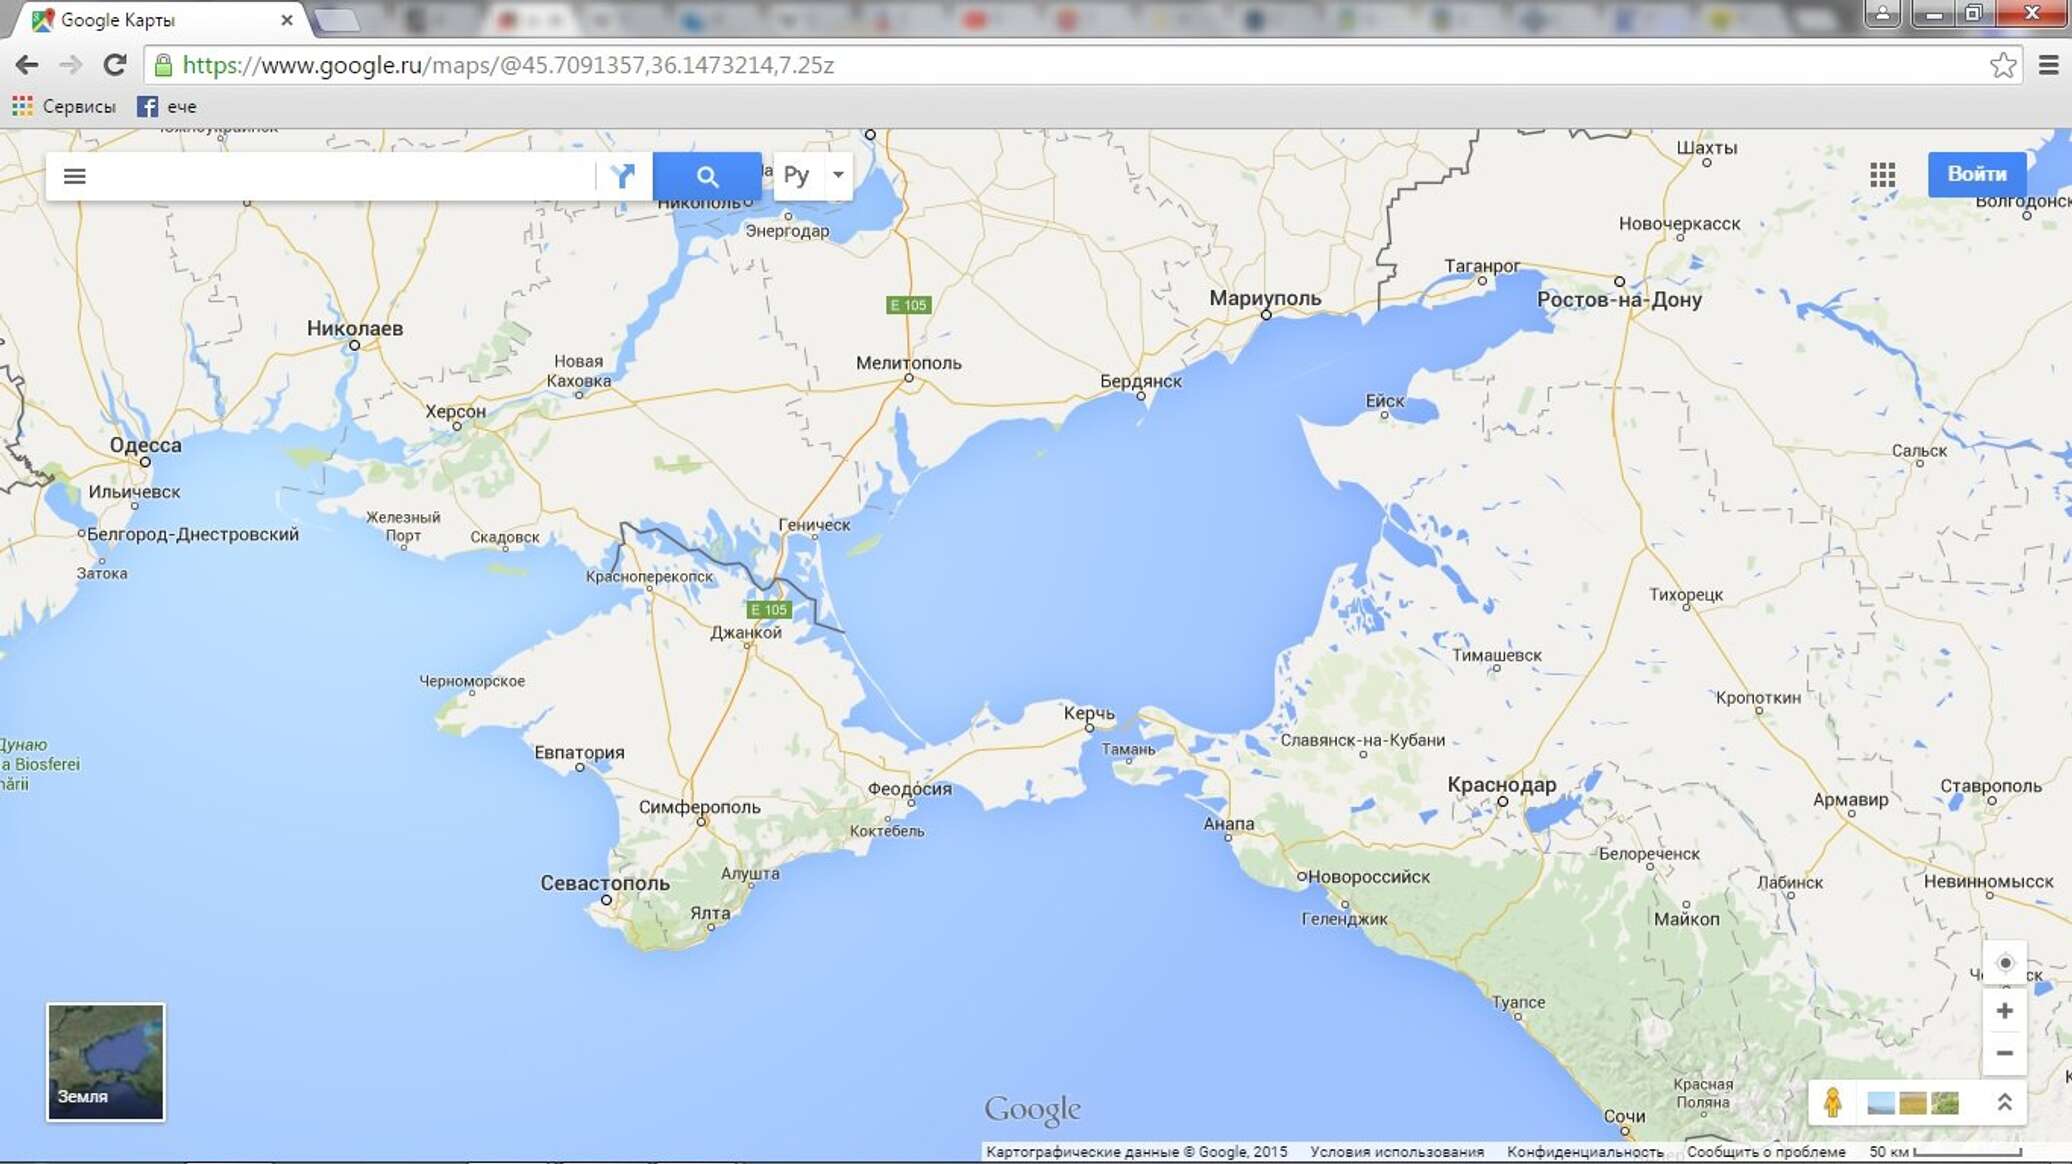Bookmark this page with the star

pyautogui.click(x=2003, y=65)
